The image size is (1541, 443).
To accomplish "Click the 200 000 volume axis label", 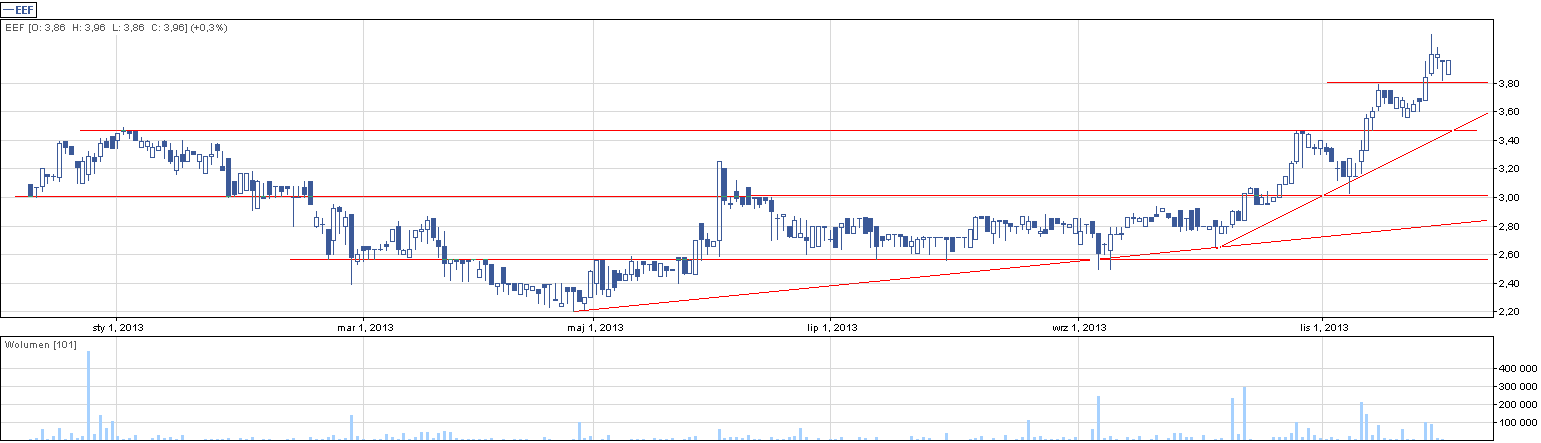I will pos(1516,405).
